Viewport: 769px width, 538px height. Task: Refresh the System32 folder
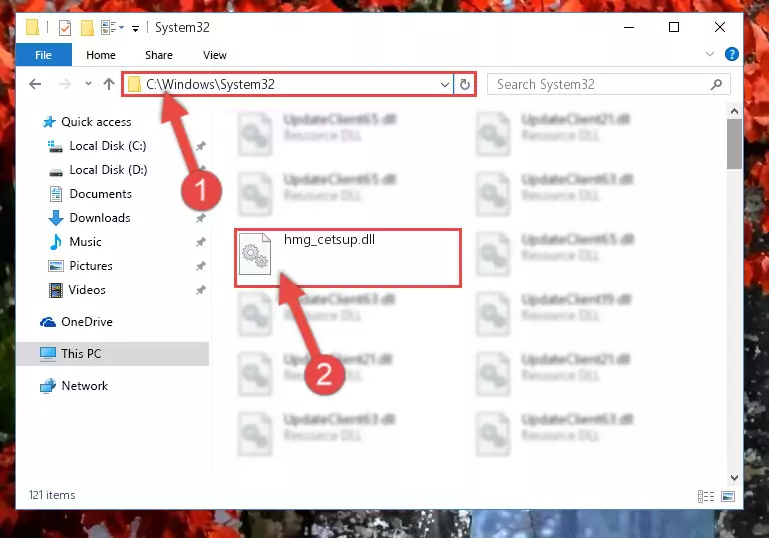464,84
